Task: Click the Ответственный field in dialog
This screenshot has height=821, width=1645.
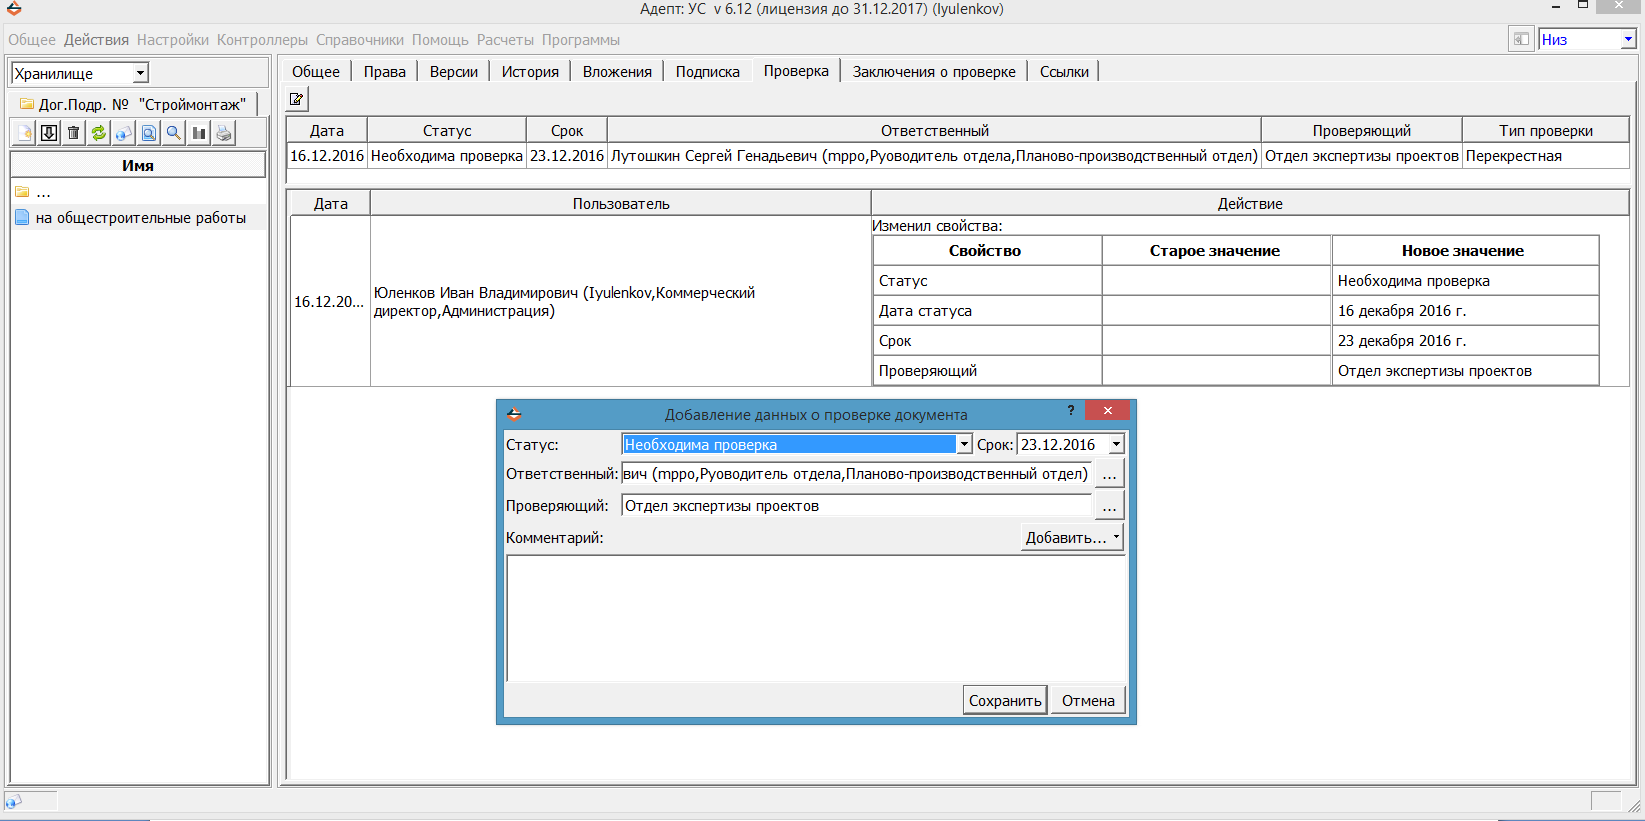Action: (x=856, y=474)
